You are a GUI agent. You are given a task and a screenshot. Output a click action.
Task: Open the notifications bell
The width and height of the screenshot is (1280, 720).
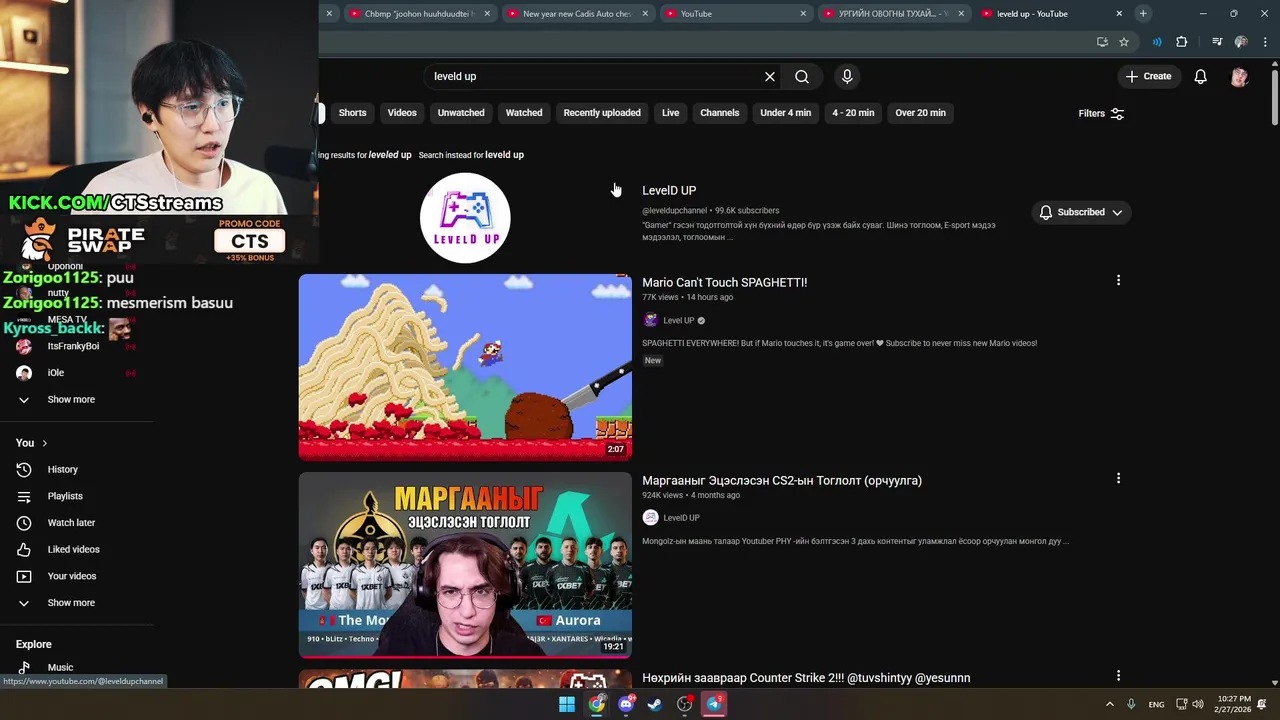point(1201,76)
